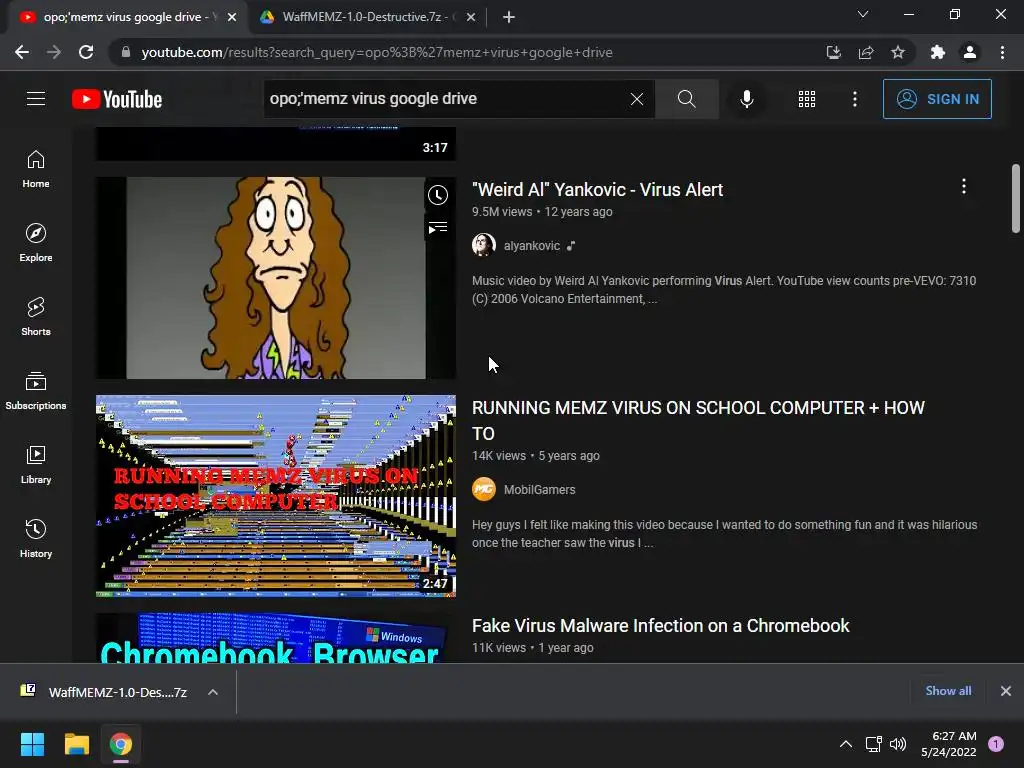Open a new Chrome tab
This screenshot has width=1024, height=768.
pyautogui.click(x=509, y=17)
